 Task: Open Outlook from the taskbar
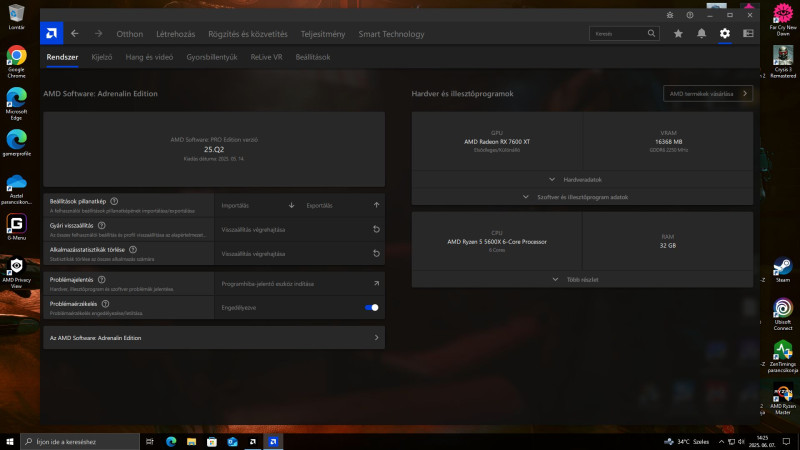[x=232, y=441]
